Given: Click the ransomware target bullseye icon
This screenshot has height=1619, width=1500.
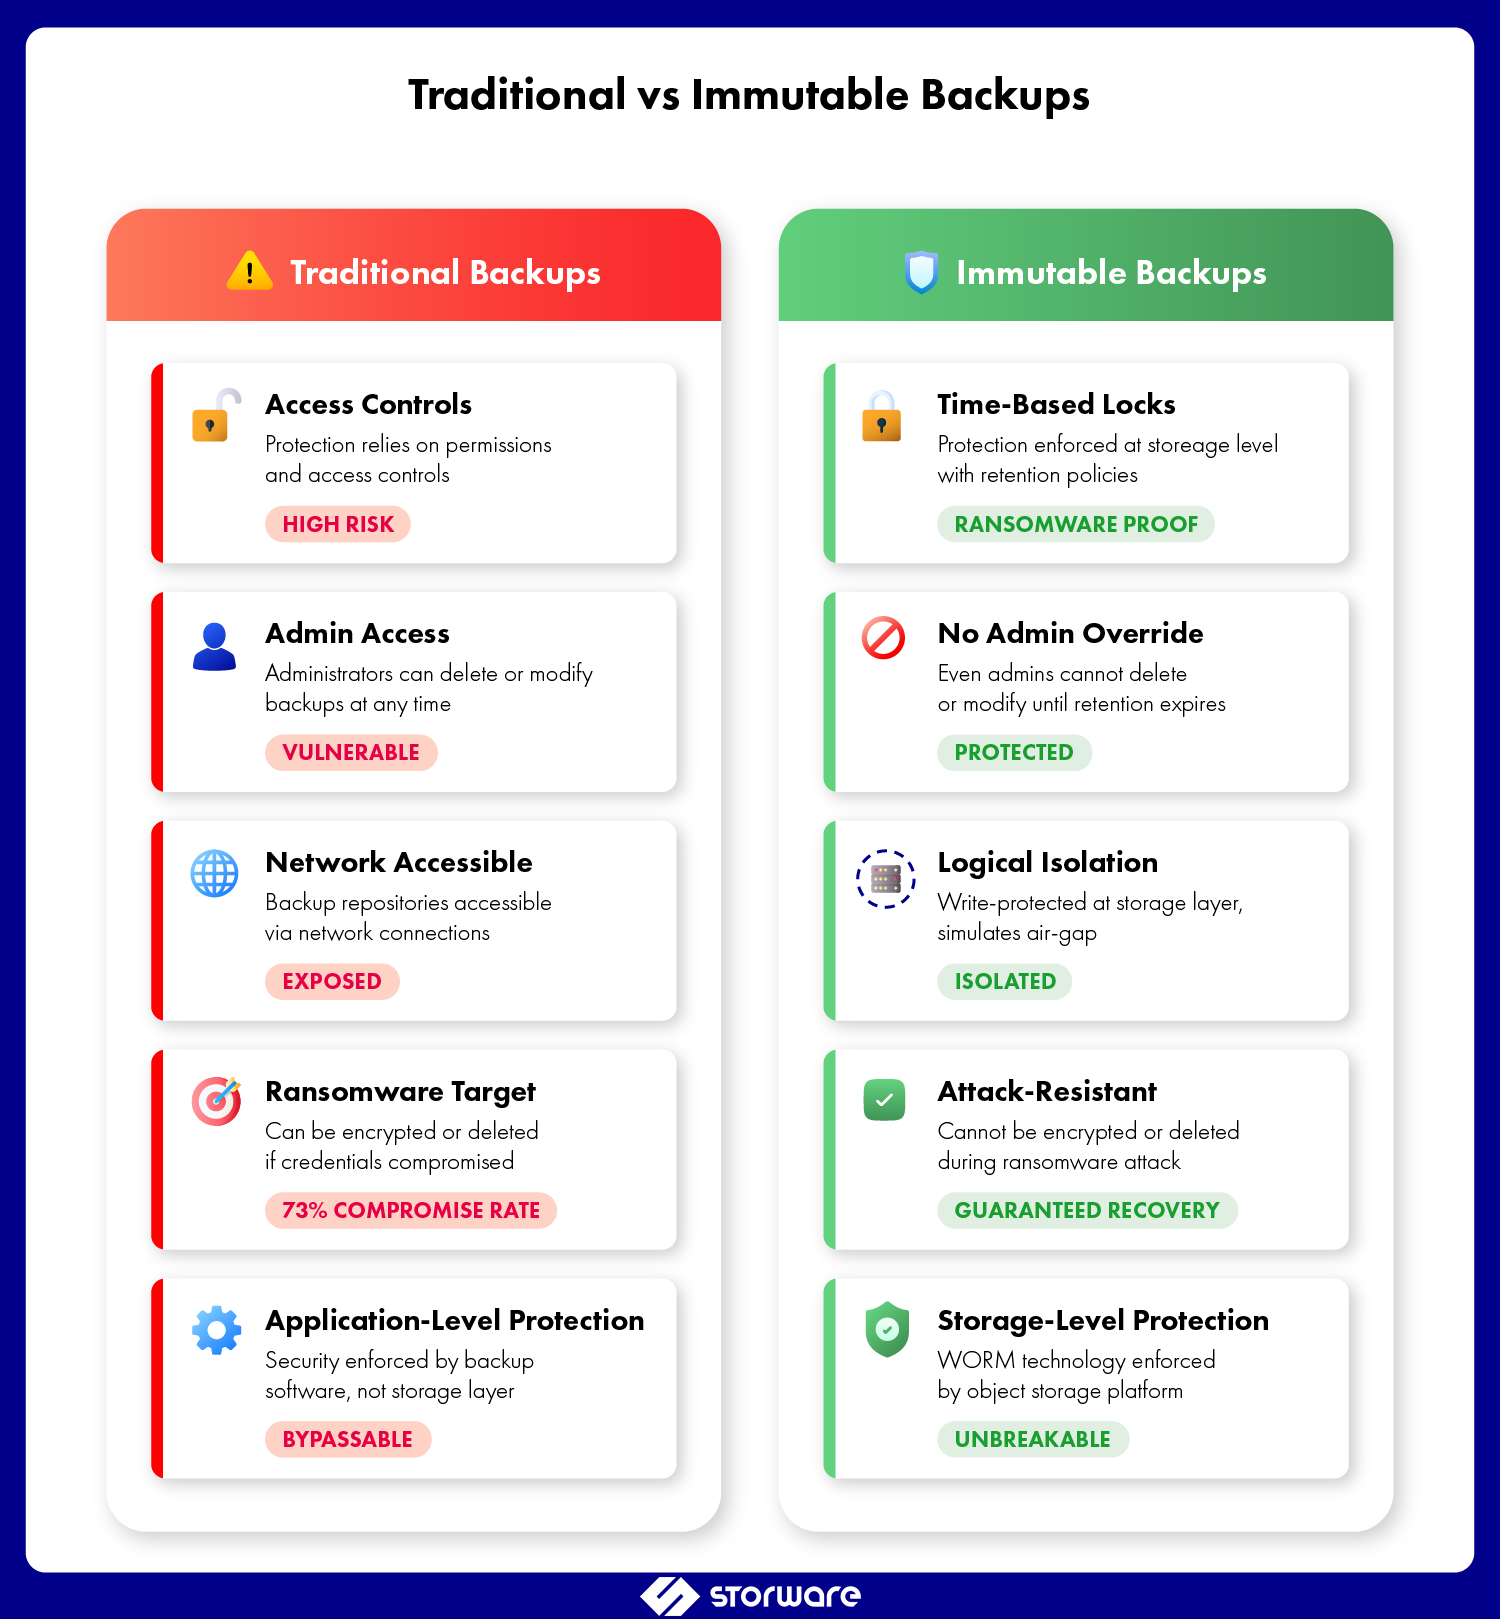Looking at the screenshot, I should [216, 1101].
